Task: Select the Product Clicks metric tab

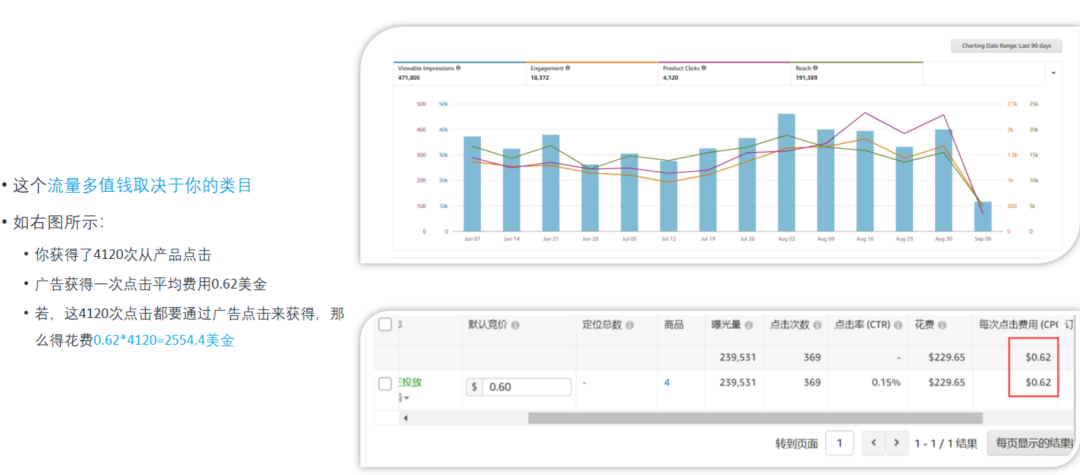Action: point(725,73)
